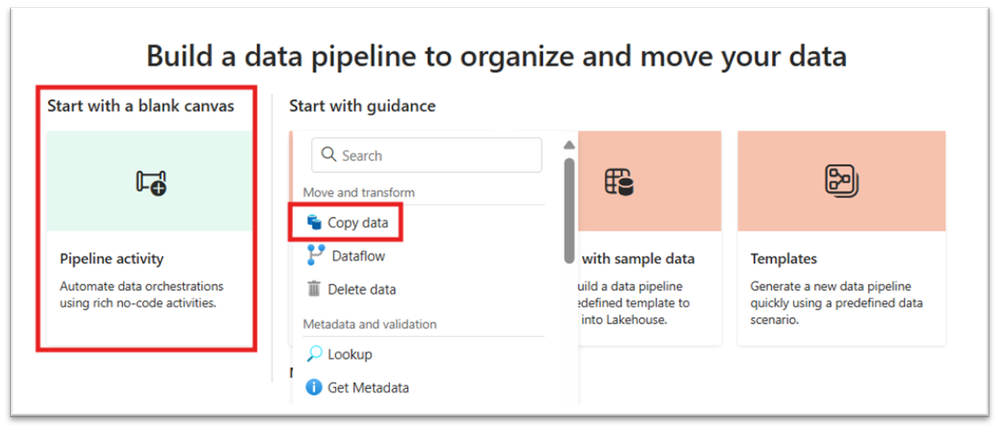Choose Get Metadata activity

coord(367,387)
